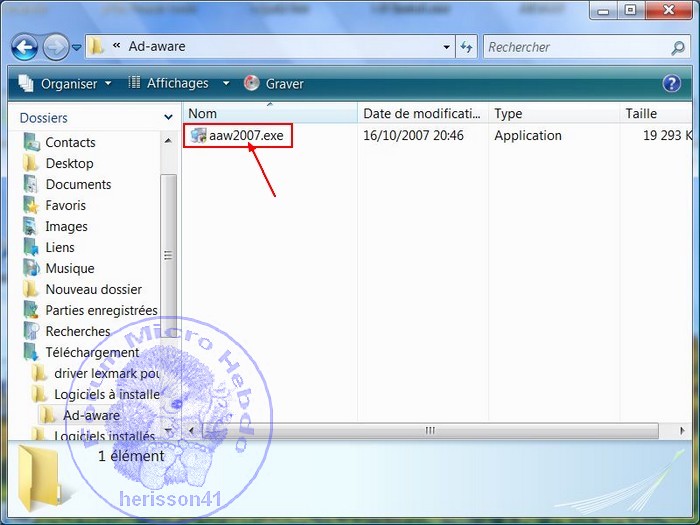Click the date 16/10/2007 20:46
The image size is (700, 525).
[x=413, y=135]
